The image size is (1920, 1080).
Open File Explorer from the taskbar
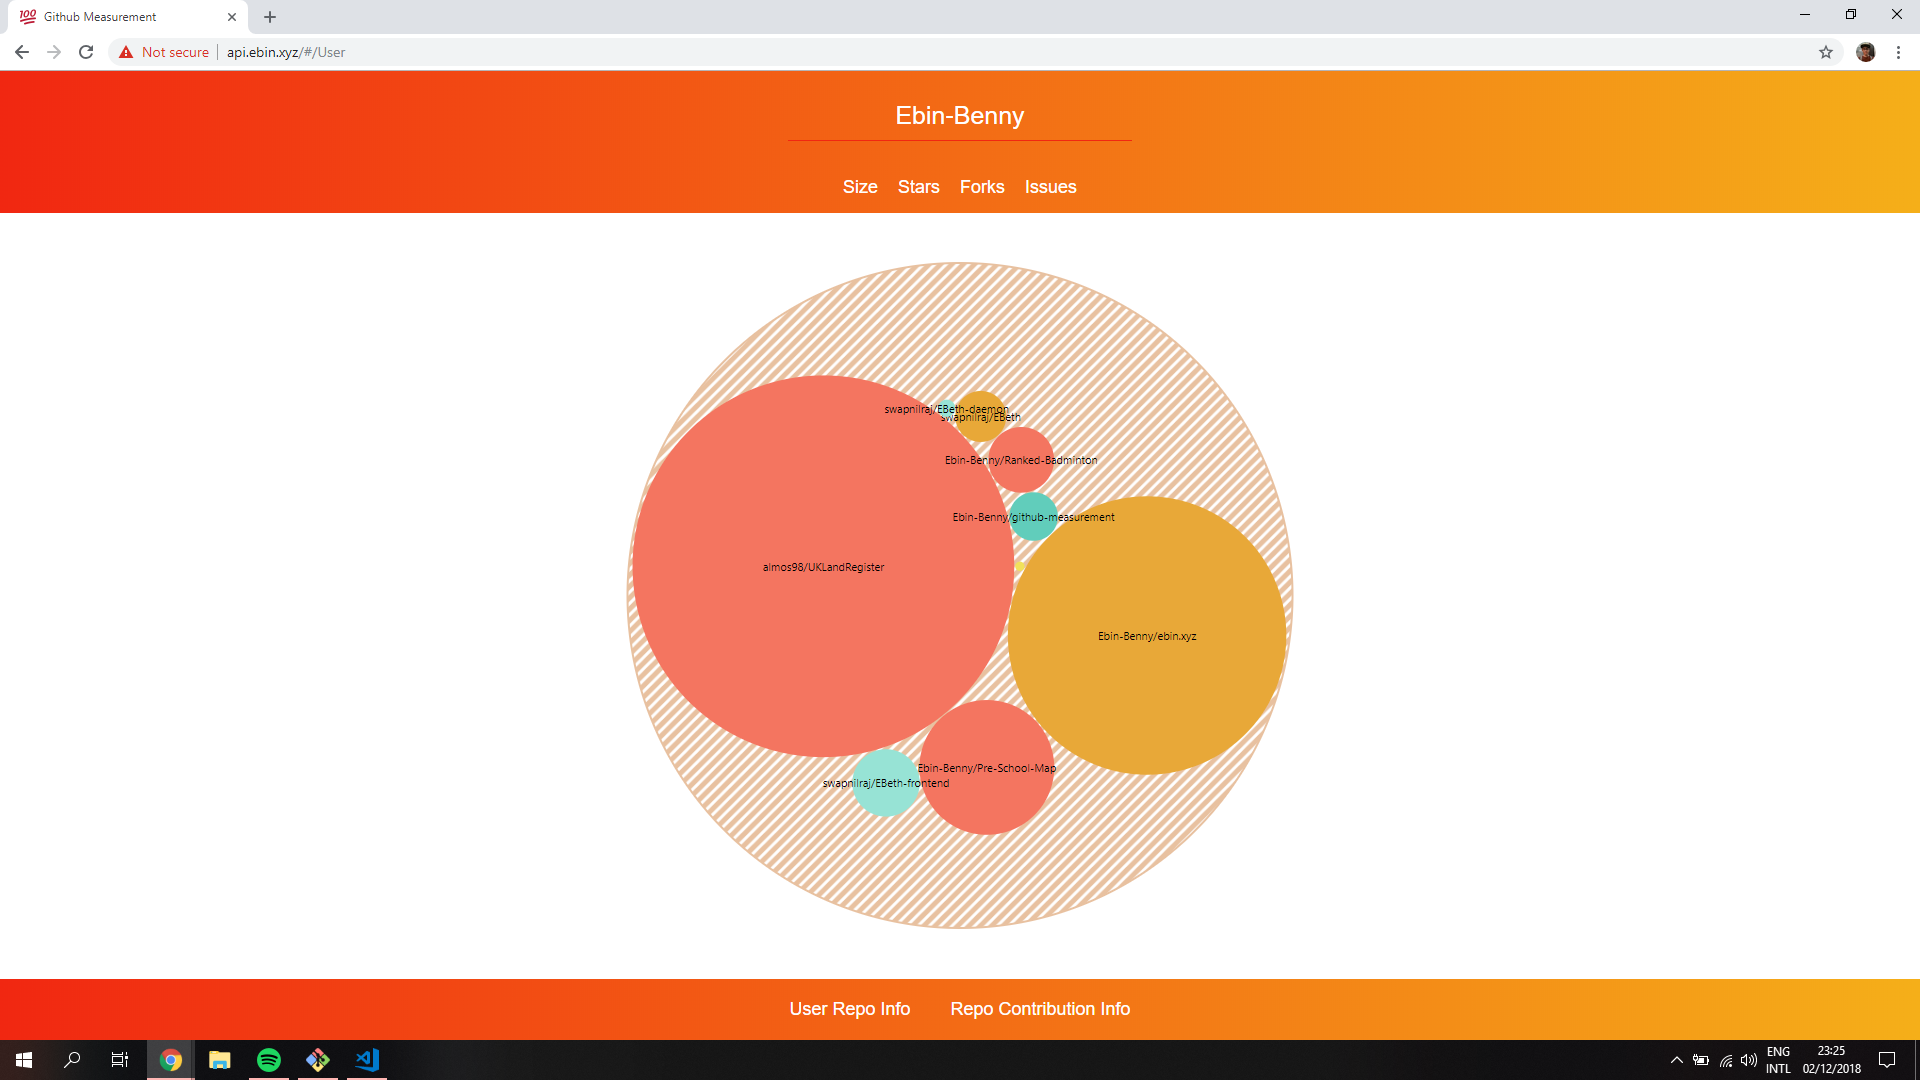point(220,1060)
